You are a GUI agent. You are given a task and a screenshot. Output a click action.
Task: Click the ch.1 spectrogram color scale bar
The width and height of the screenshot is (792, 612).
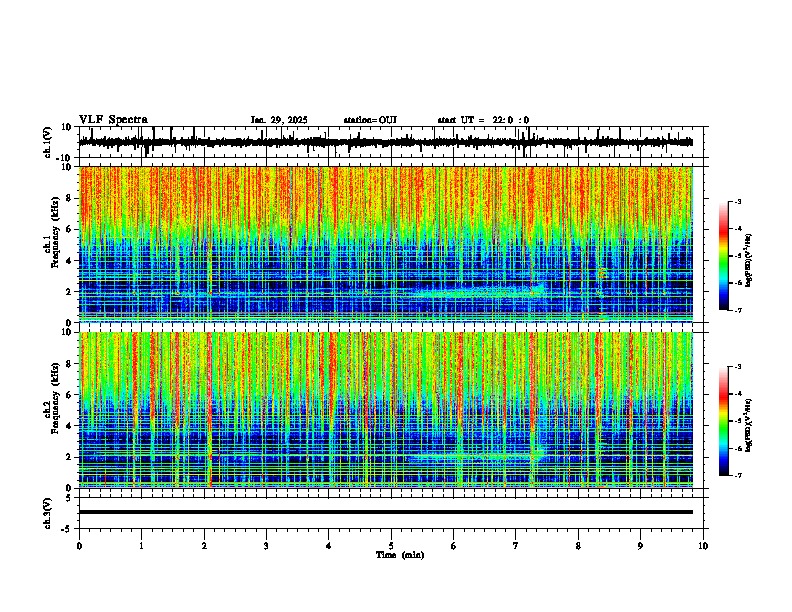point(724,256)
